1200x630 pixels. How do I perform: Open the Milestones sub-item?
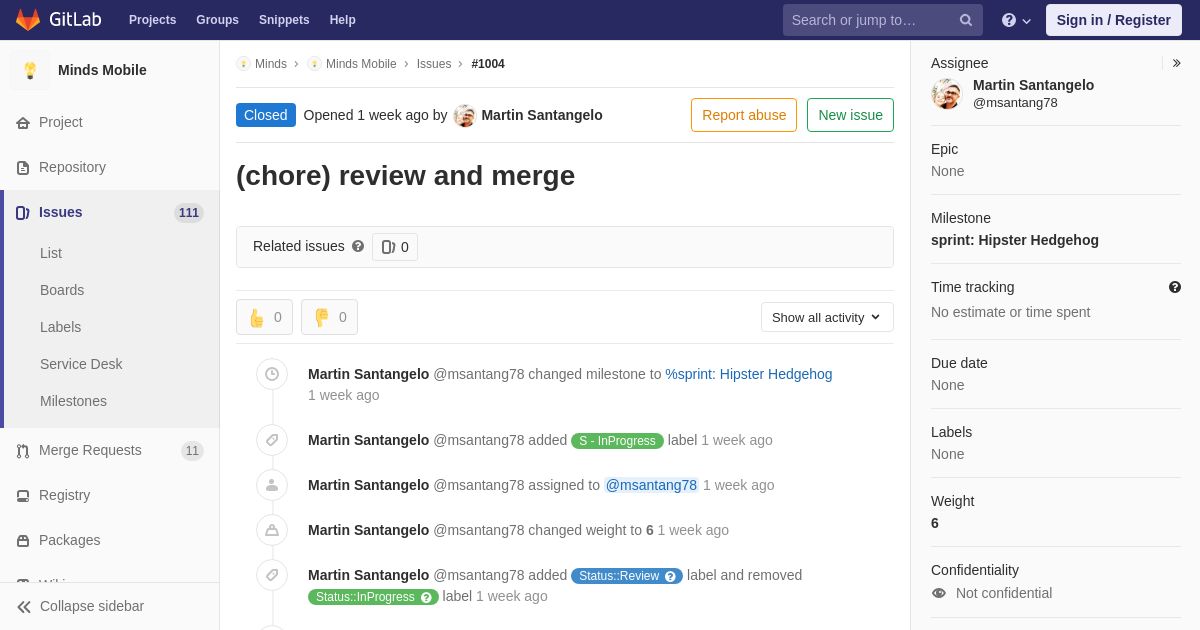pyautogui.click(x=73, y=401)
